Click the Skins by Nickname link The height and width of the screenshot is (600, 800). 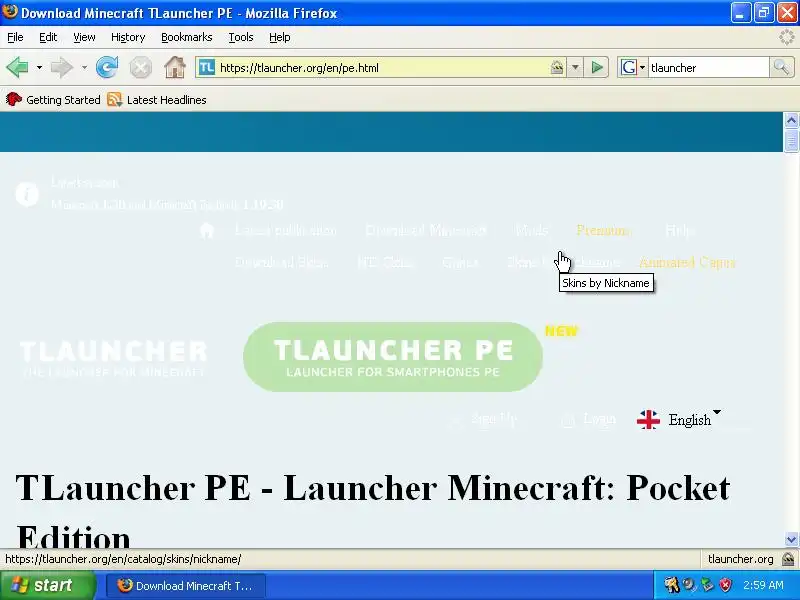click(x=564, y=262)
